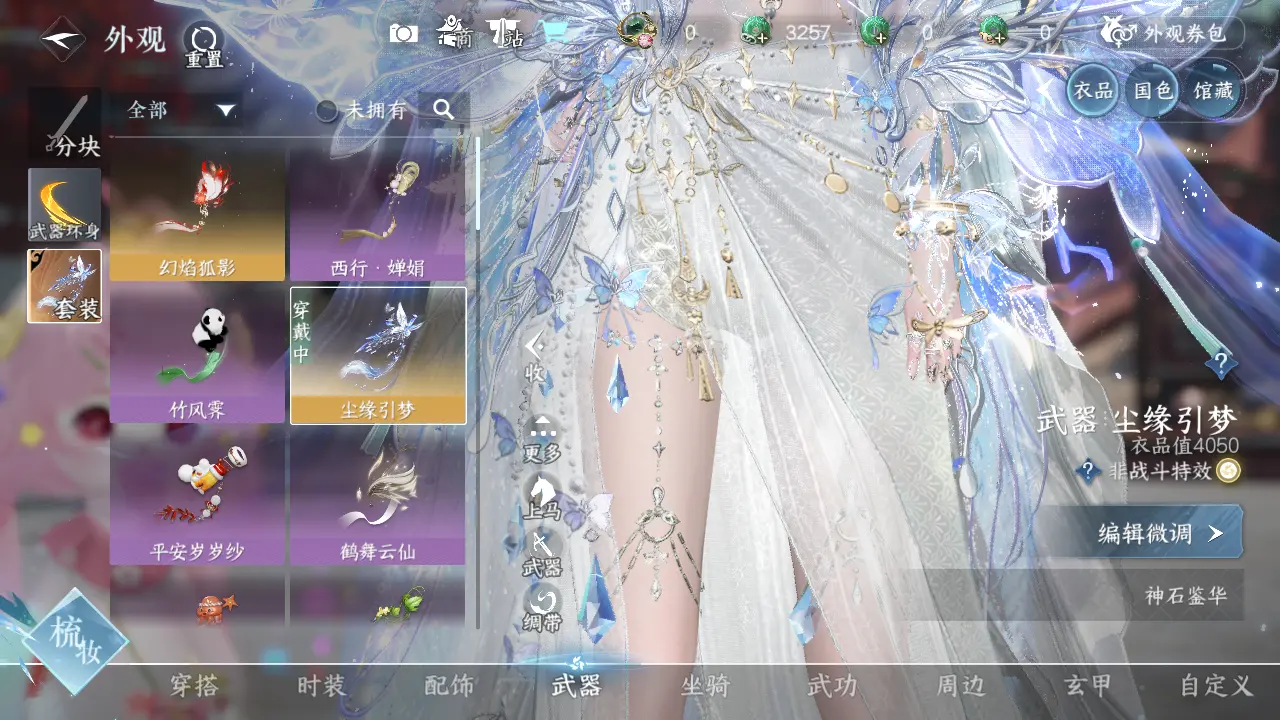The image size is (1280, 720).
Task: Select the 鹤舞云仙 weapon skin
Action: [377, 497]
